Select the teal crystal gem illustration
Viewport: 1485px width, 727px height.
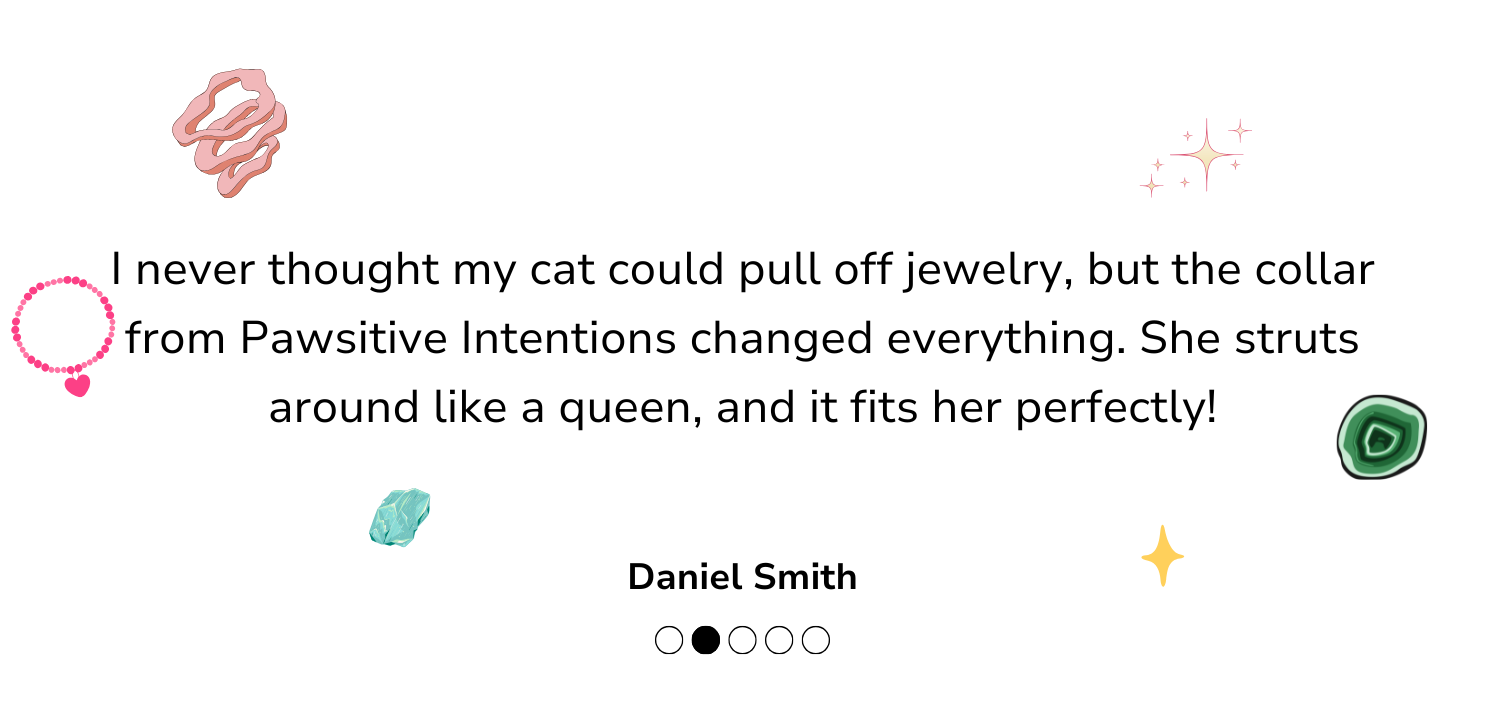pos(399,517)
